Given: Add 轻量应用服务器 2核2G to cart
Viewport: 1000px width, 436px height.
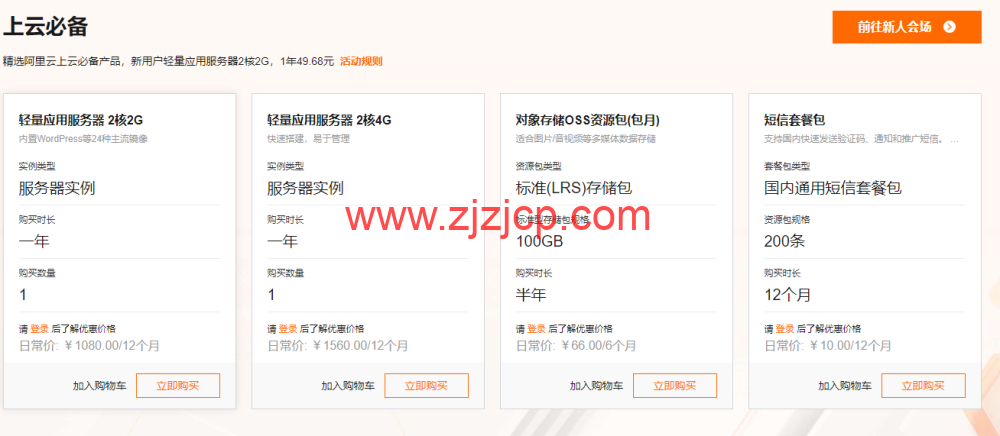Looking at the screenshot, I should [99, 386].
